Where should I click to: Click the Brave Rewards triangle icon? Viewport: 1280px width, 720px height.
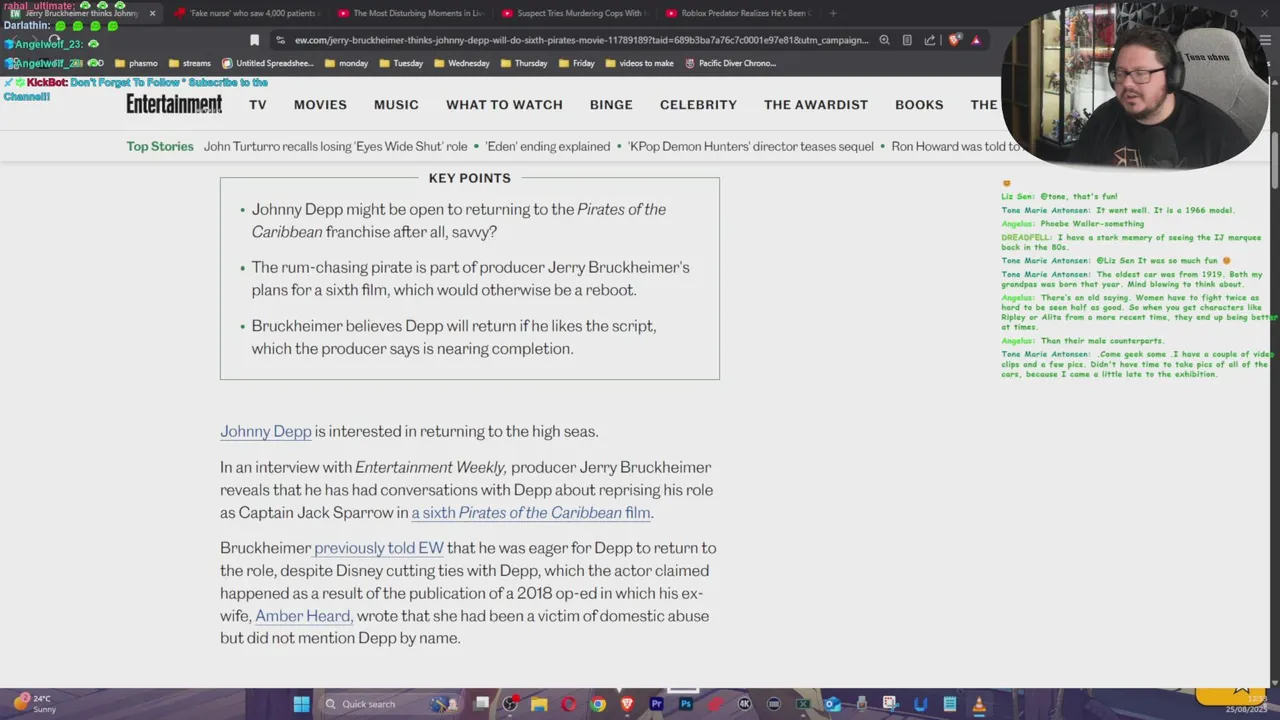pyautogui.click(x=977, y=40)
